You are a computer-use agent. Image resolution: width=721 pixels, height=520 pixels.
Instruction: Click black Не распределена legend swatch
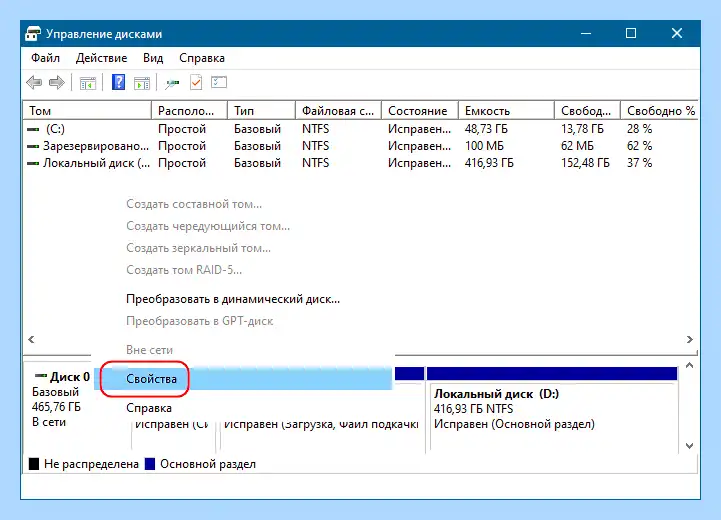34,464
